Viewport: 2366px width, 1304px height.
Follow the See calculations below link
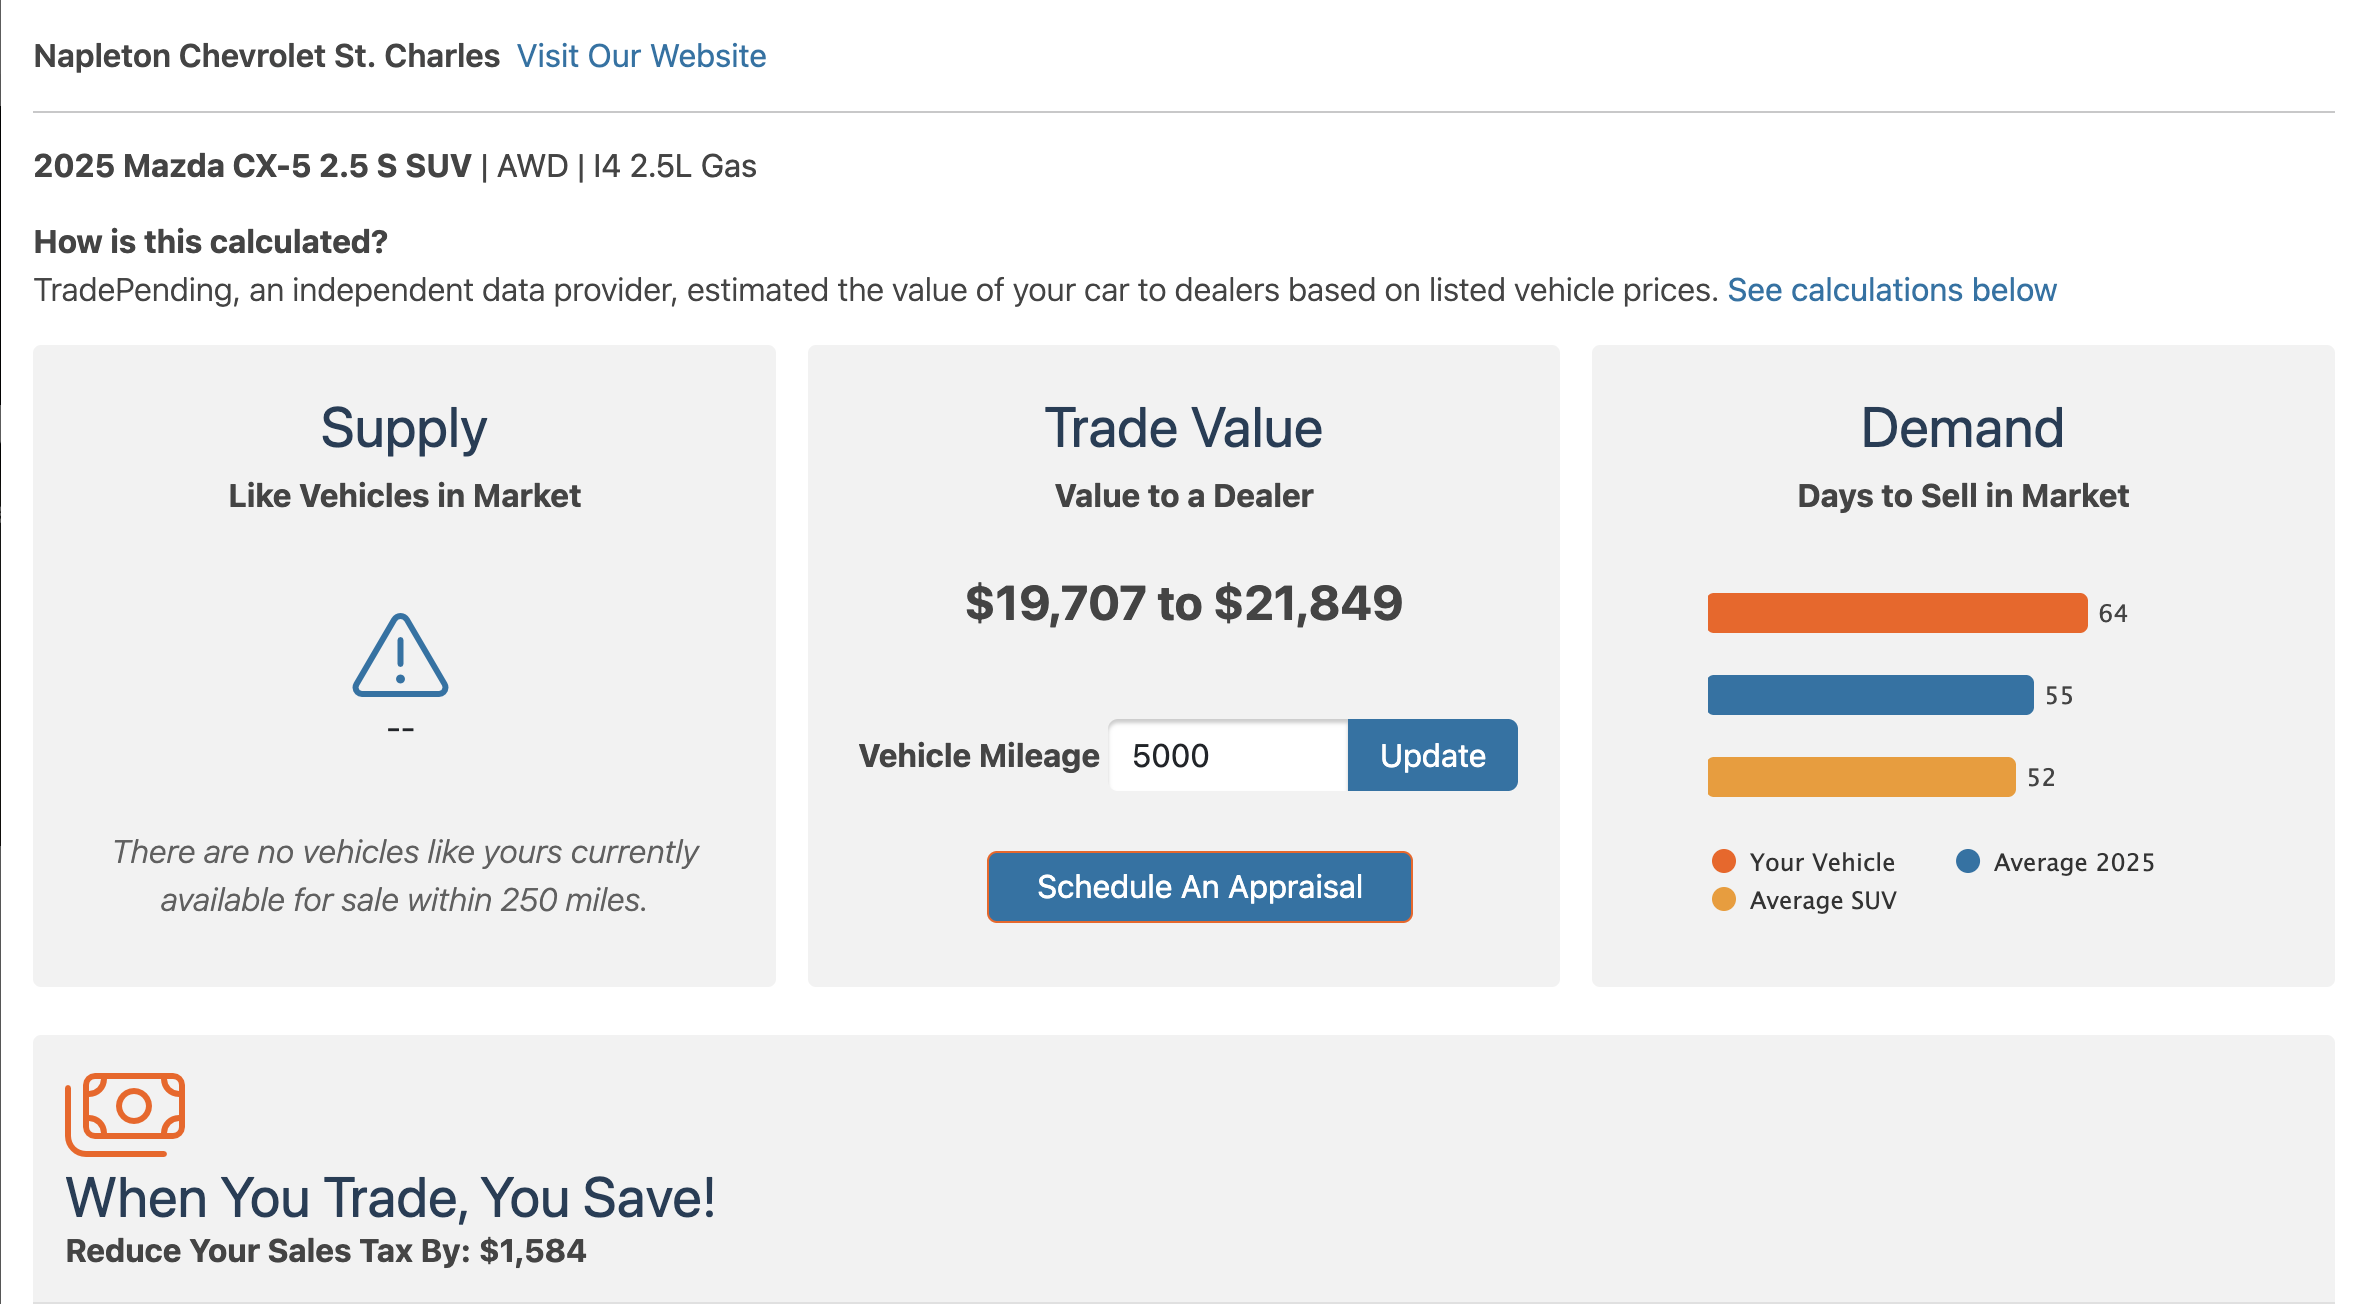tap(1891, 290)
